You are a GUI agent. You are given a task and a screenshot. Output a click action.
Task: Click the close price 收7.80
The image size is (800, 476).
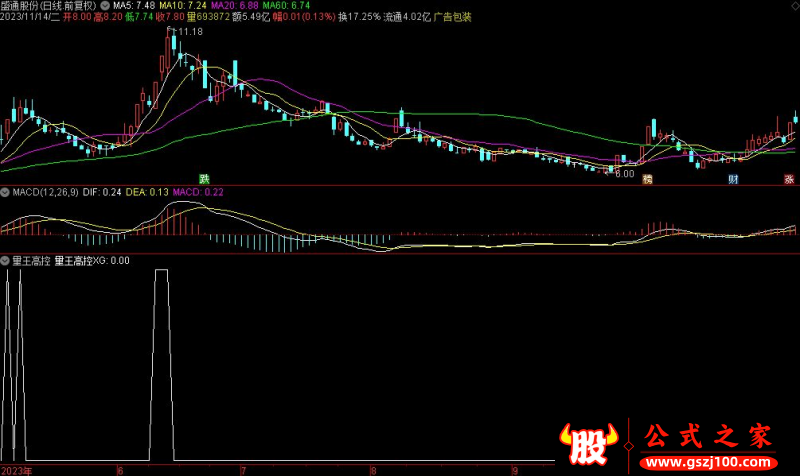point(170,17)
